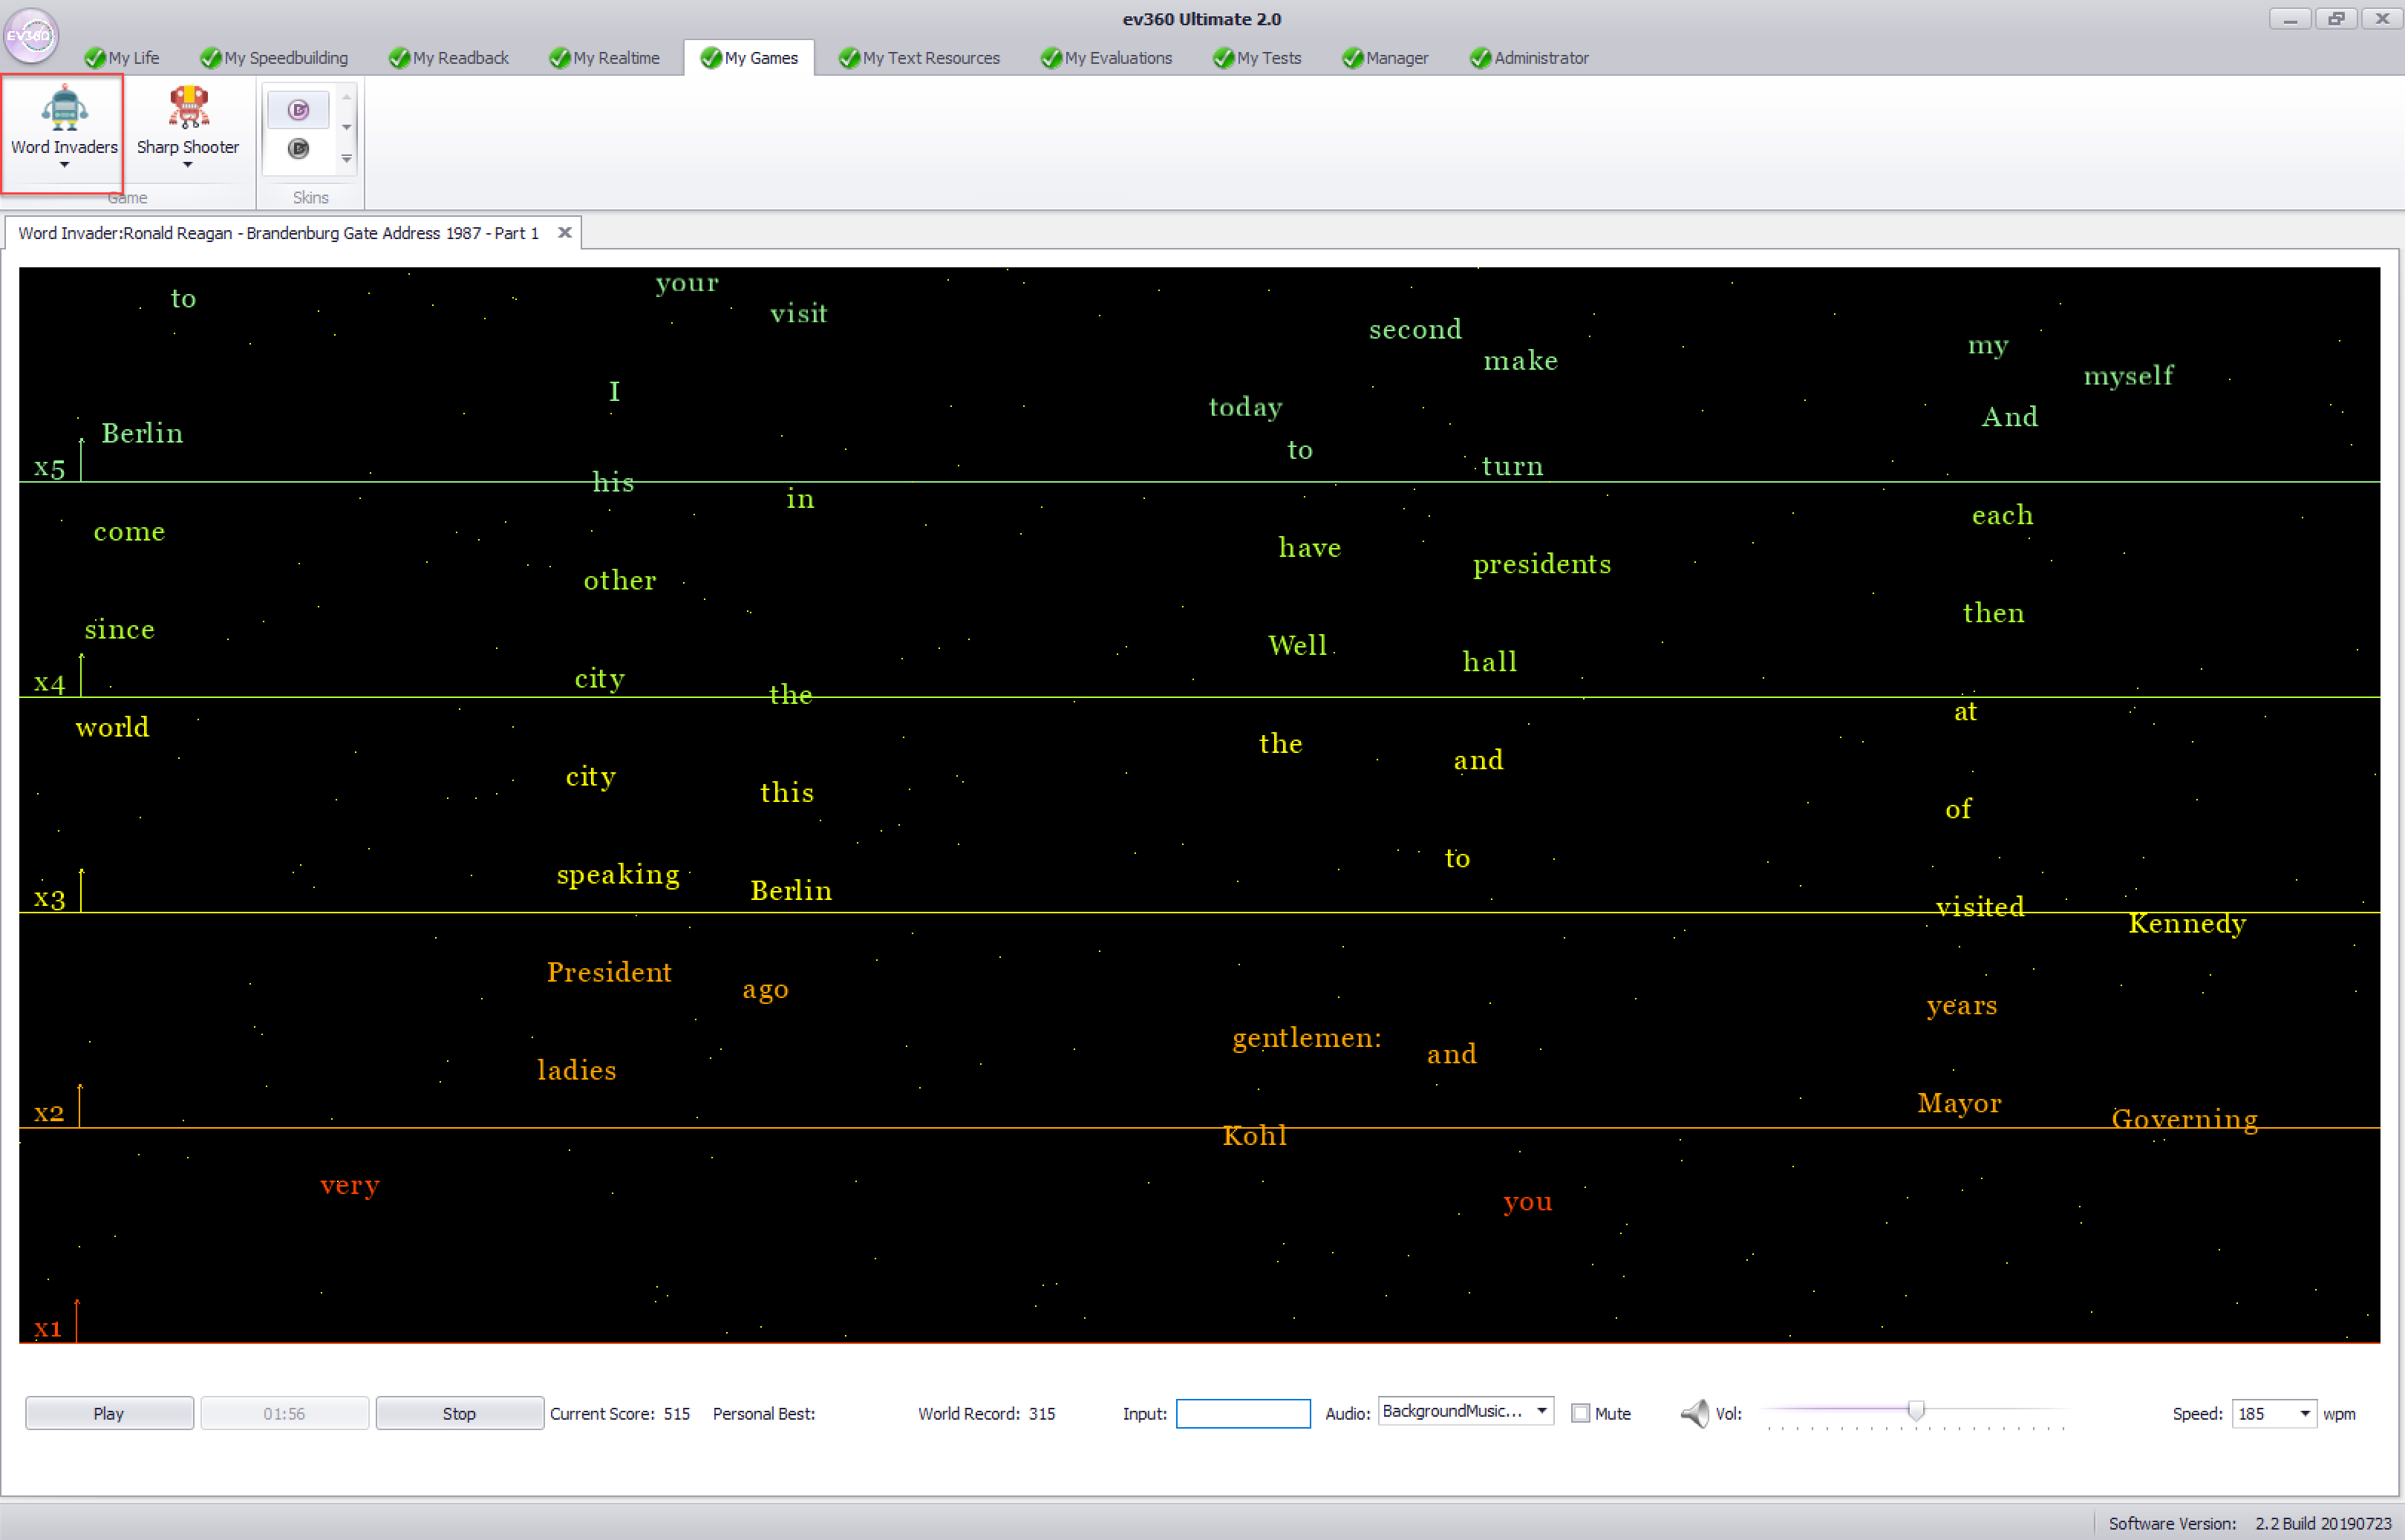The image size is (2405, 1540).
Task: Click the 01:56 timer button
Action: point(284,1413)
